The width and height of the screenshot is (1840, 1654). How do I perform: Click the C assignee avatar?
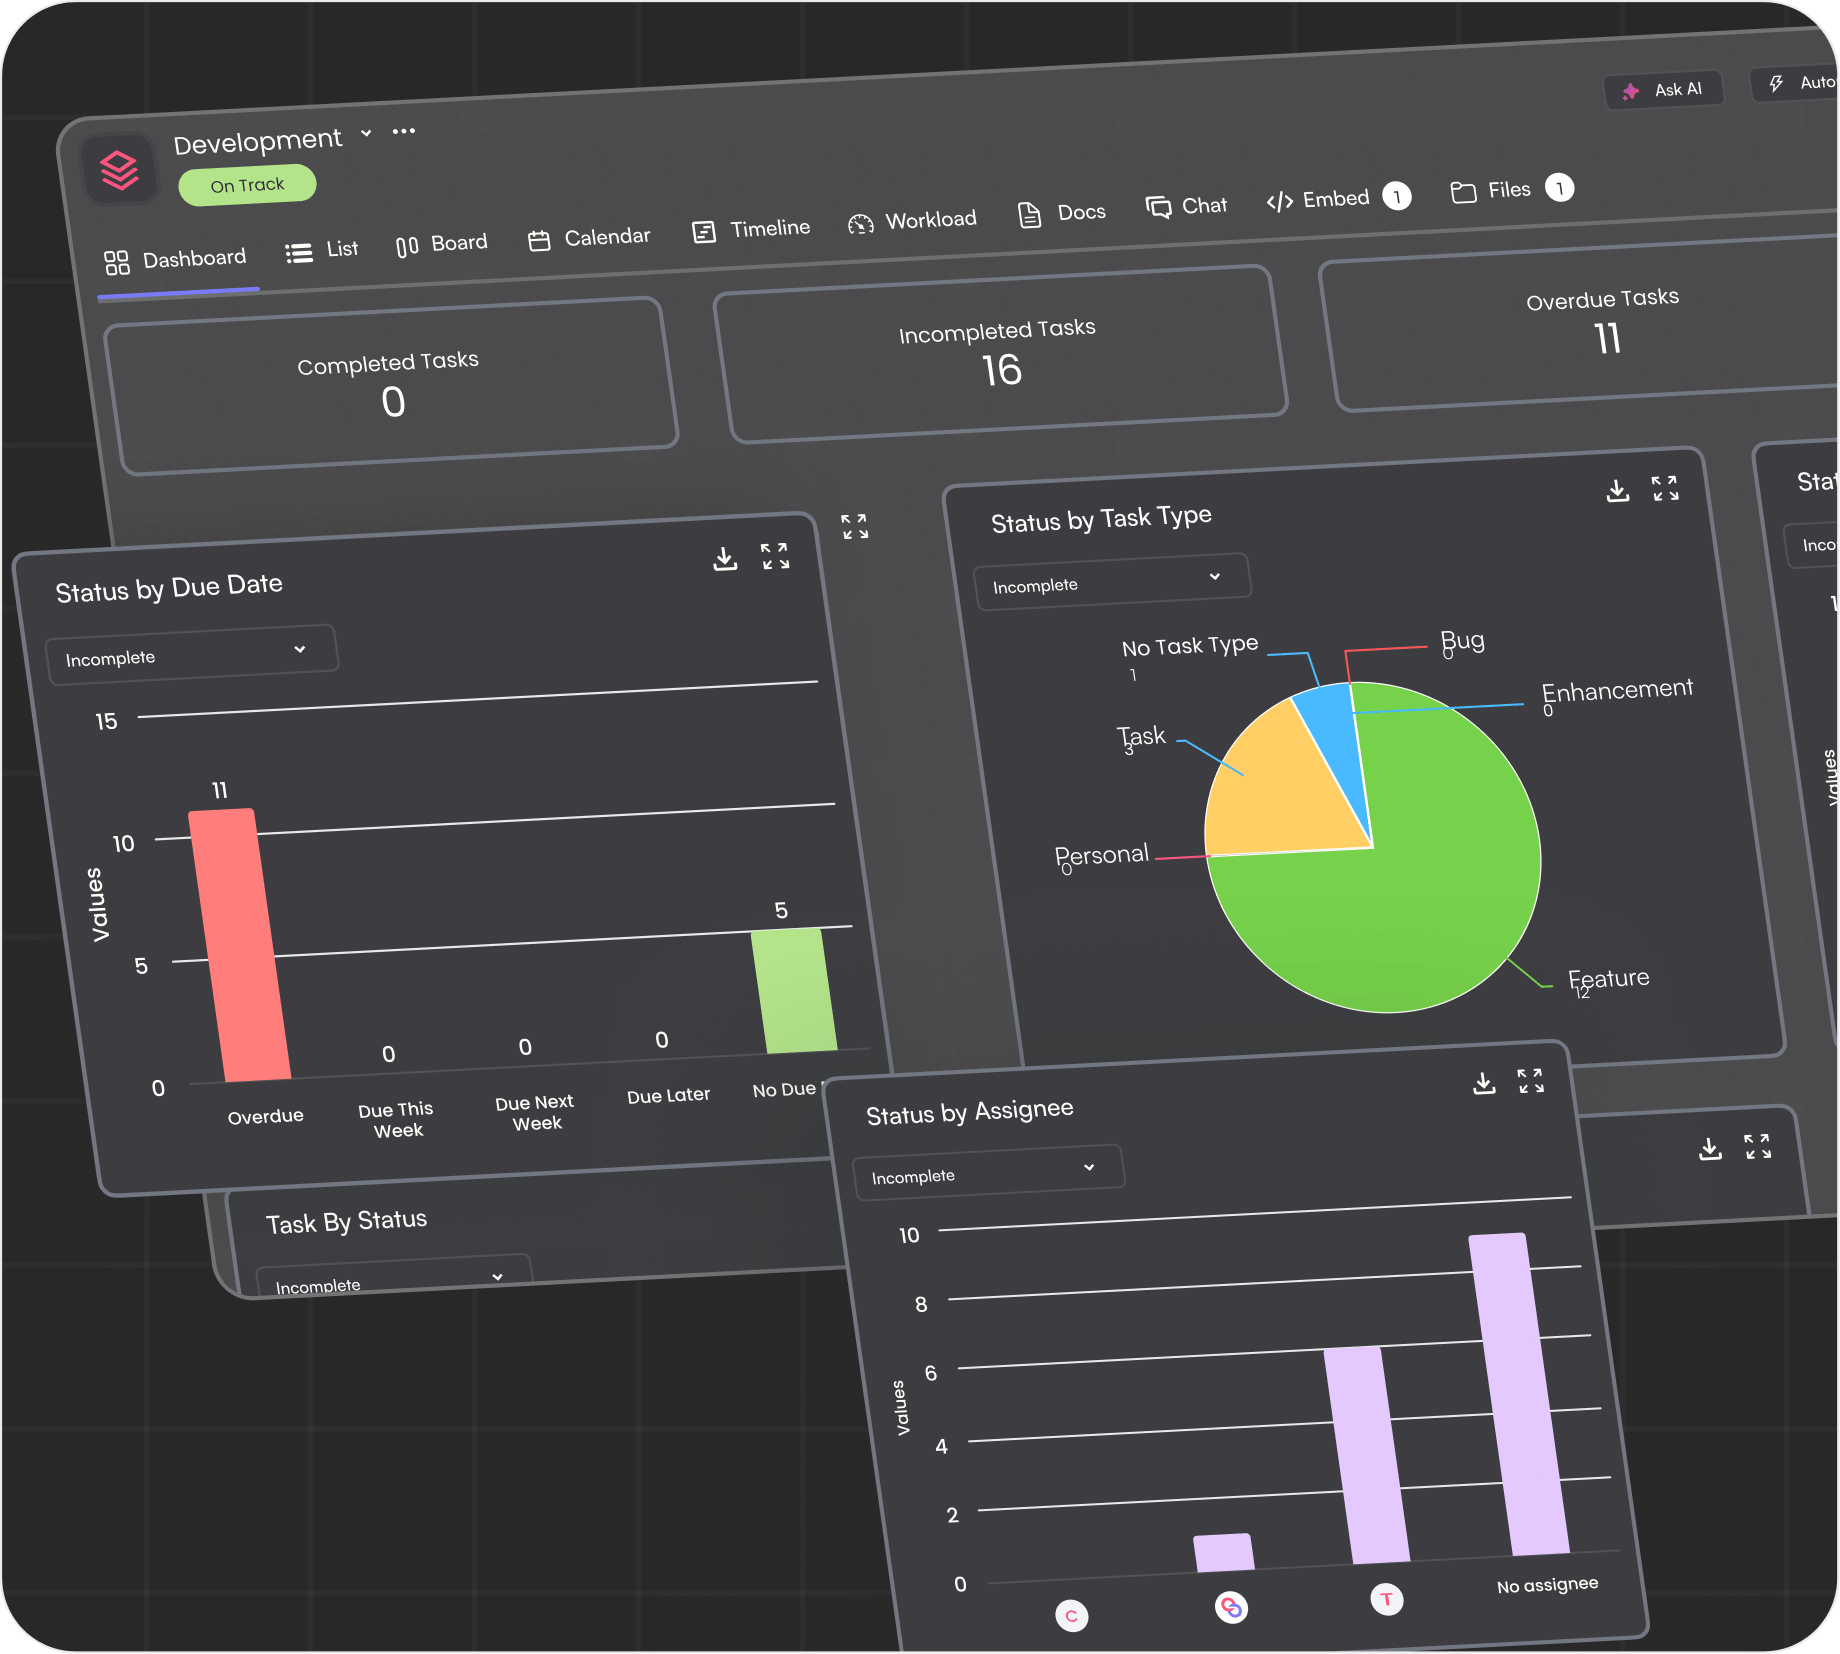1072,1615
